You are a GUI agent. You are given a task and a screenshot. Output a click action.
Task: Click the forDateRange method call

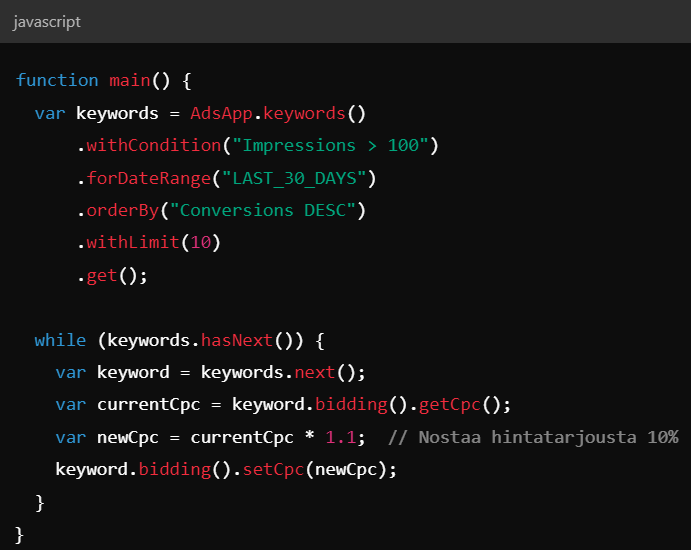(149, 178)
